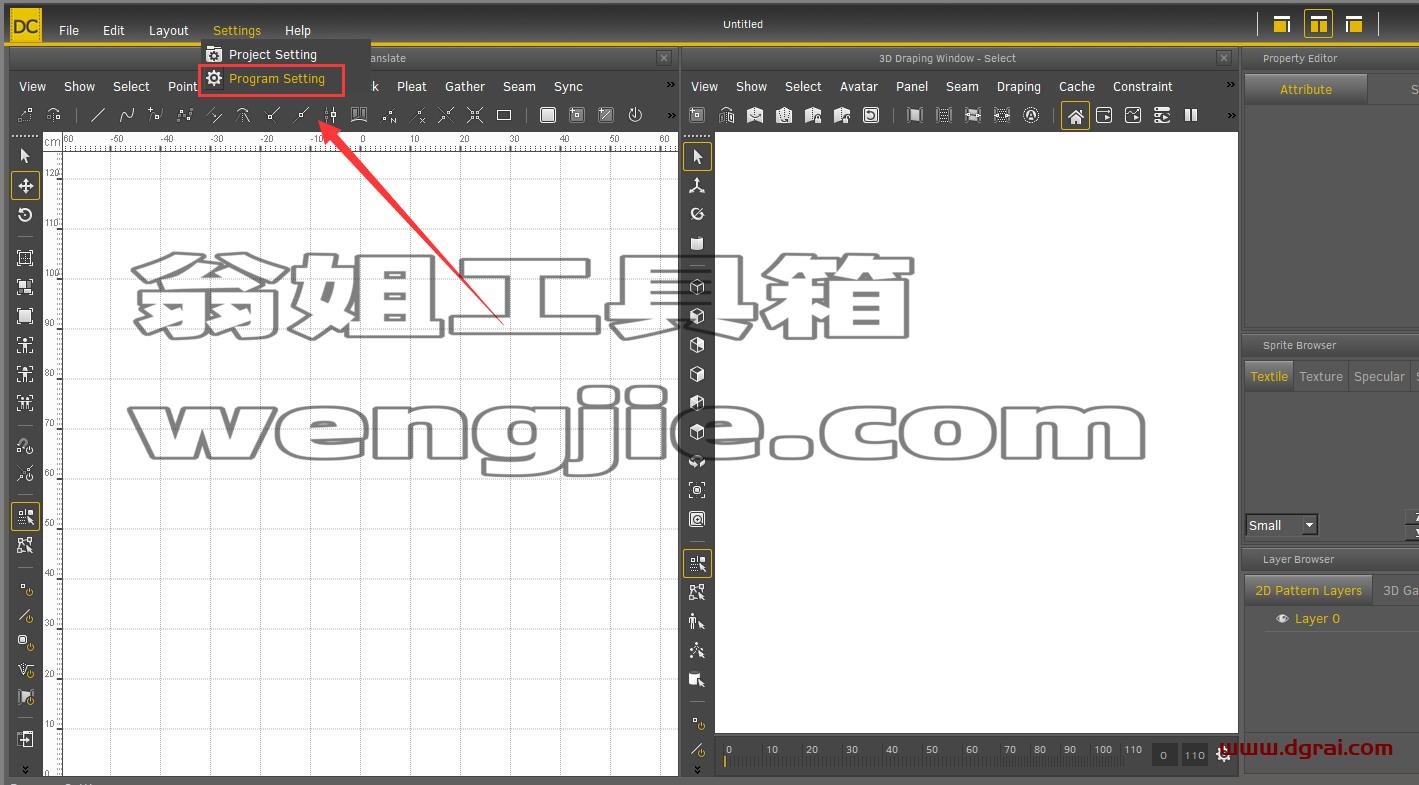Expand more tools at bottom of 2D sidebar
The width and height of the screenshot is (1419, 785).
click(25, 770)
